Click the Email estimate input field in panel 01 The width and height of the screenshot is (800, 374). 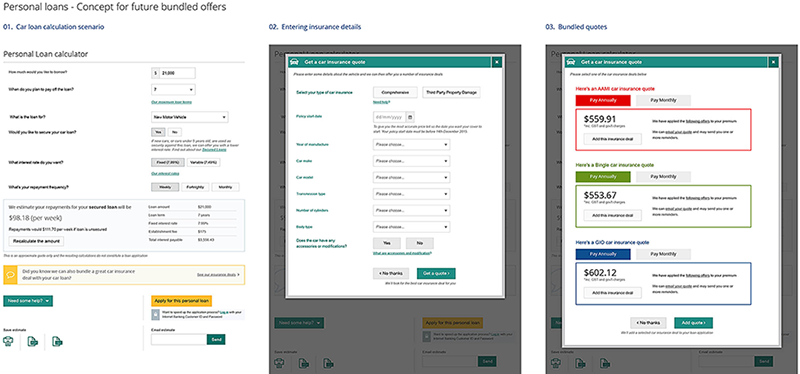(179, 339)
